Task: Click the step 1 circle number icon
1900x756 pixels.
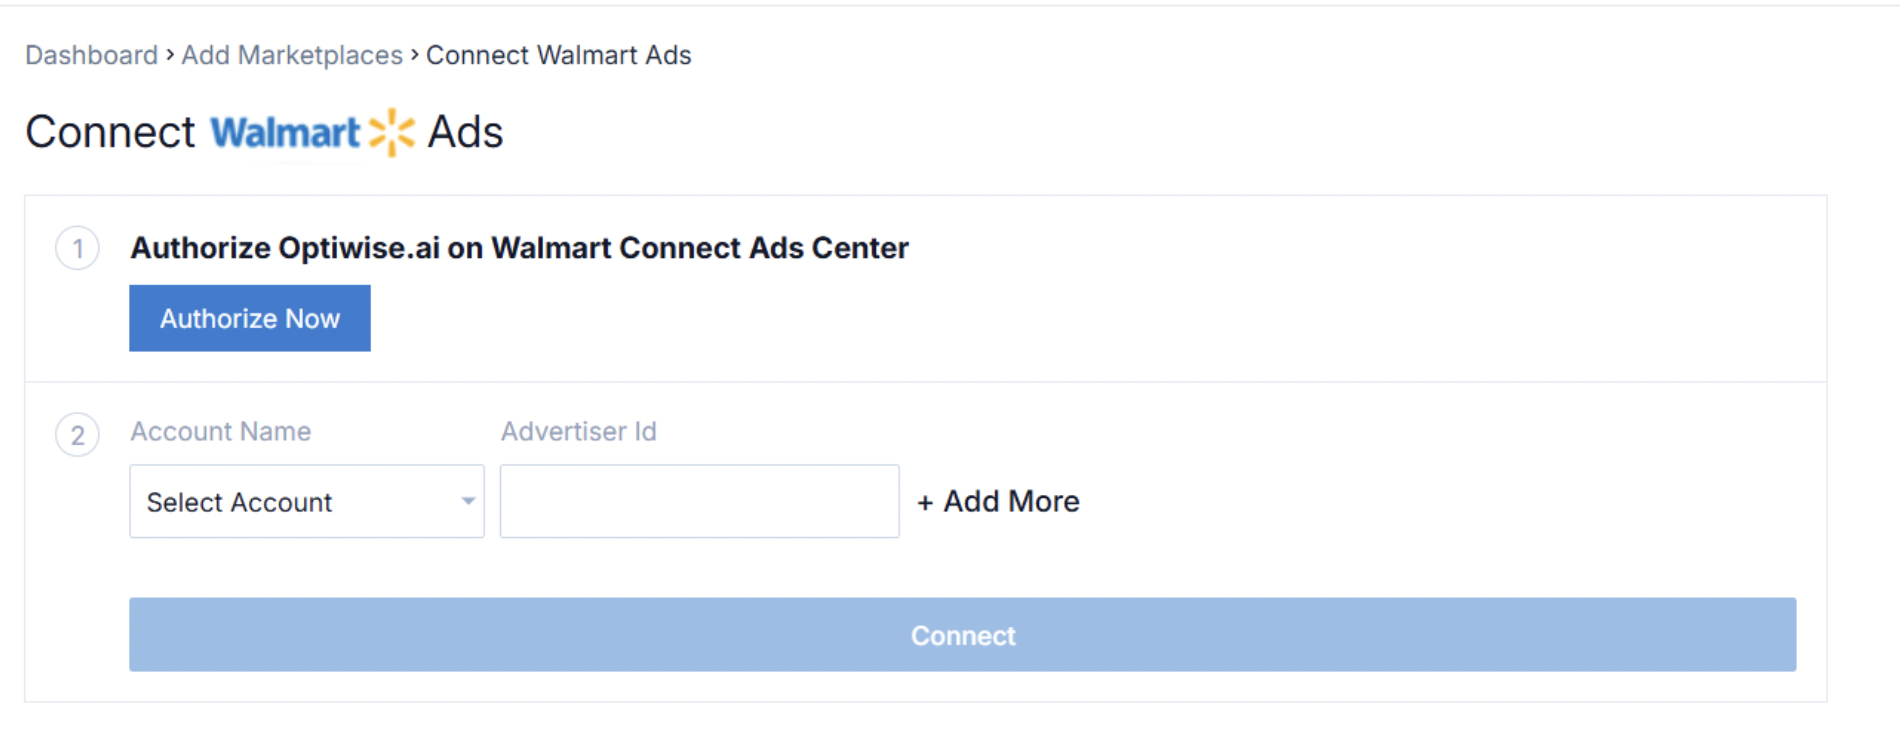Action: [77, 248]
